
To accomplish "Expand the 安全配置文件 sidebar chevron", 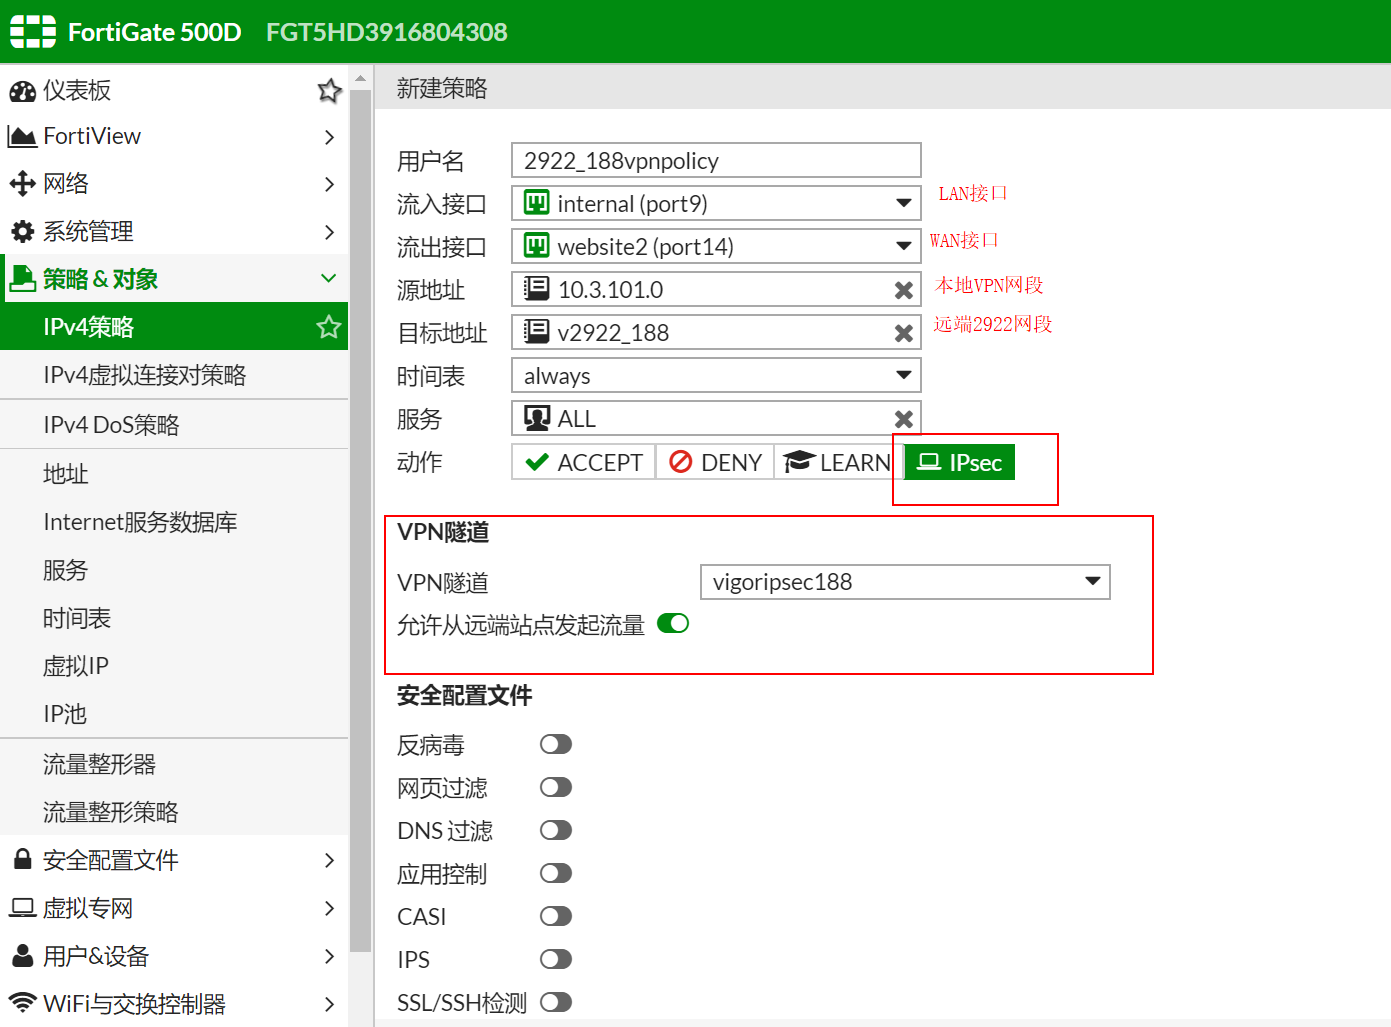I will click(x=329, y=860).
